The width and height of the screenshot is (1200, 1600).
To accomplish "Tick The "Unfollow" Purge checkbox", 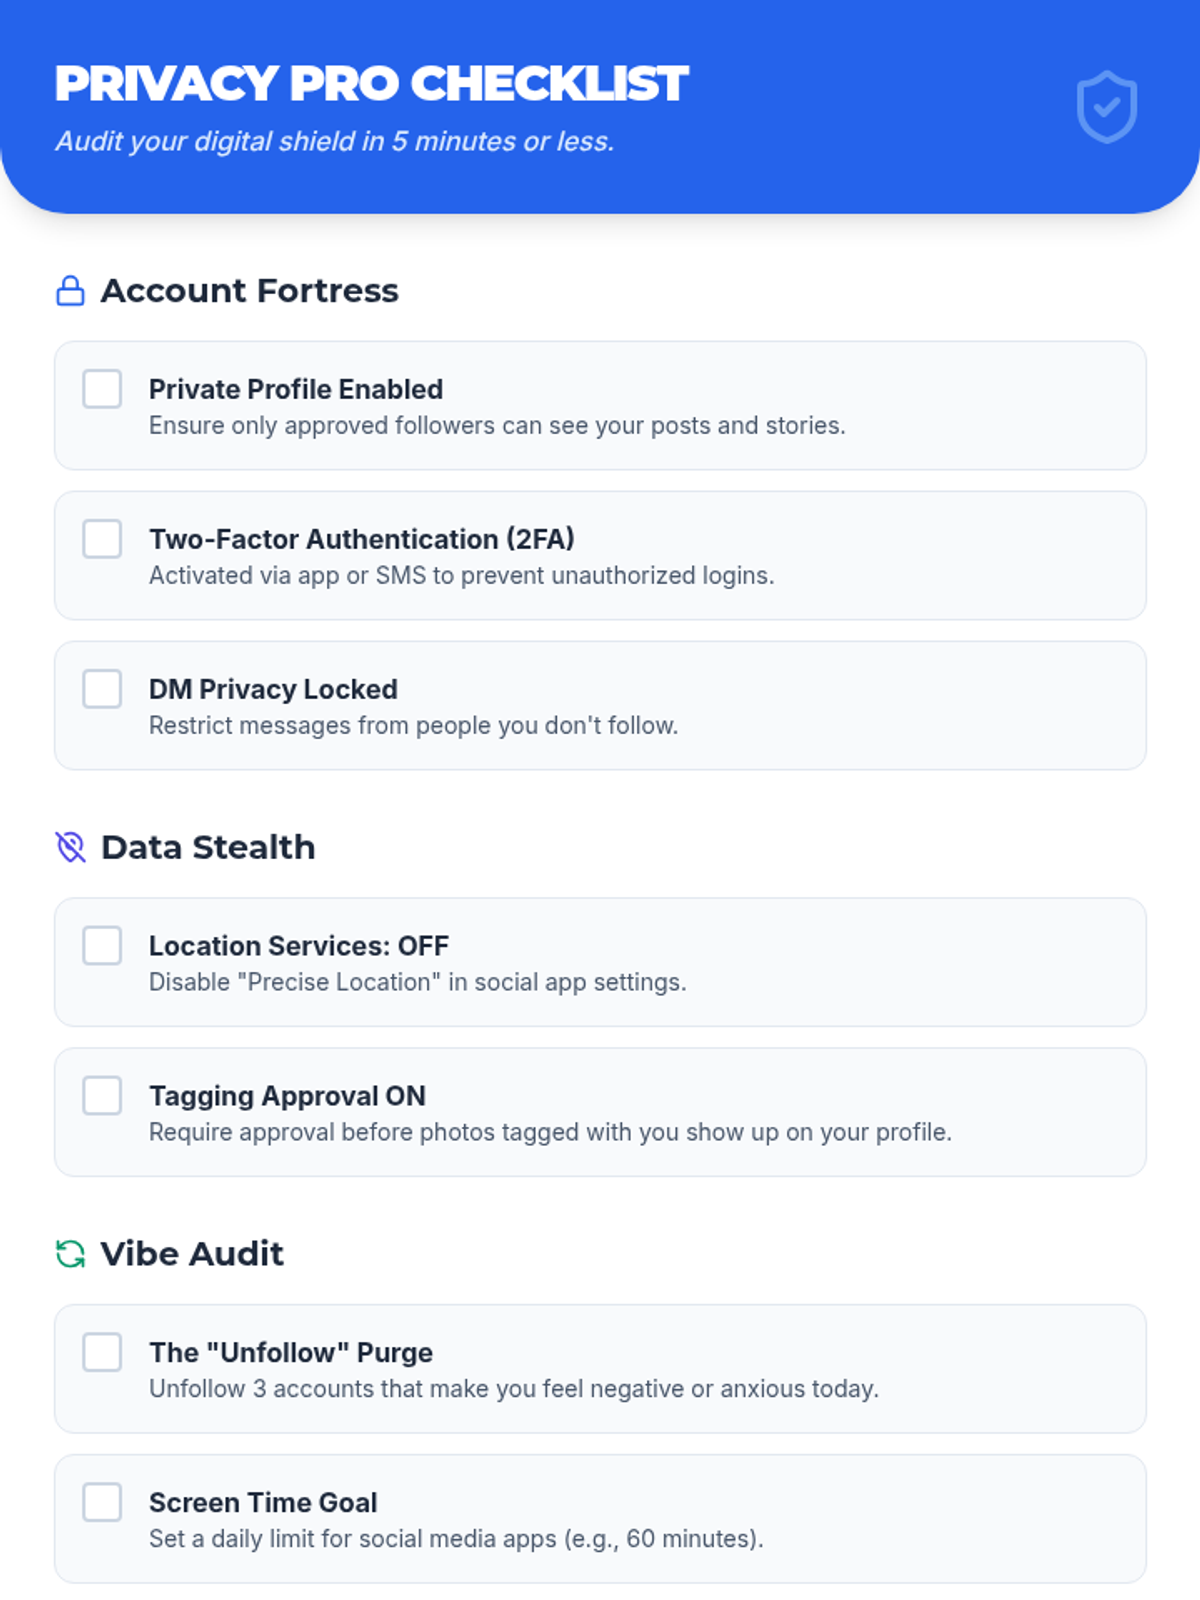I will coord(102,1352).
